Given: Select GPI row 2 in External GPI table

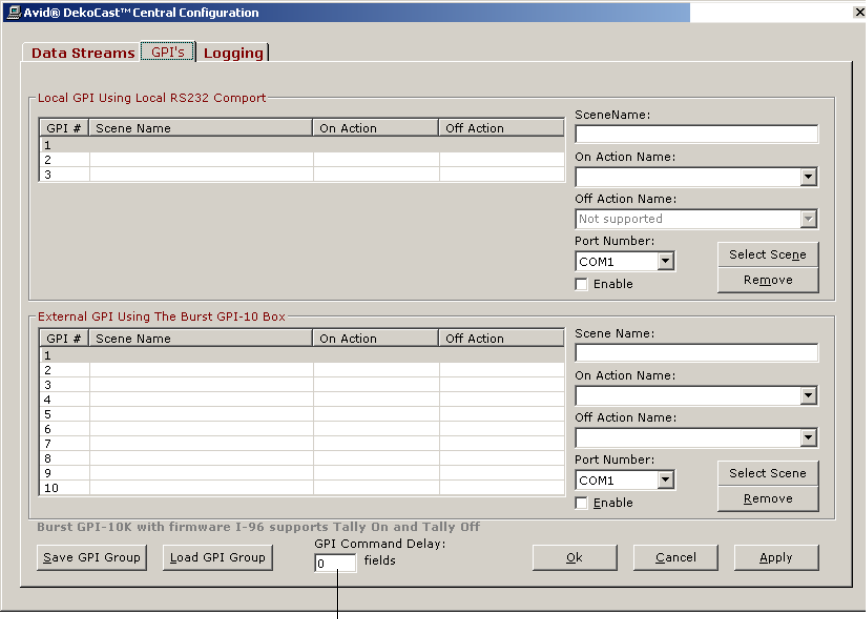Looking at the screenshot, I should point(302,370).
